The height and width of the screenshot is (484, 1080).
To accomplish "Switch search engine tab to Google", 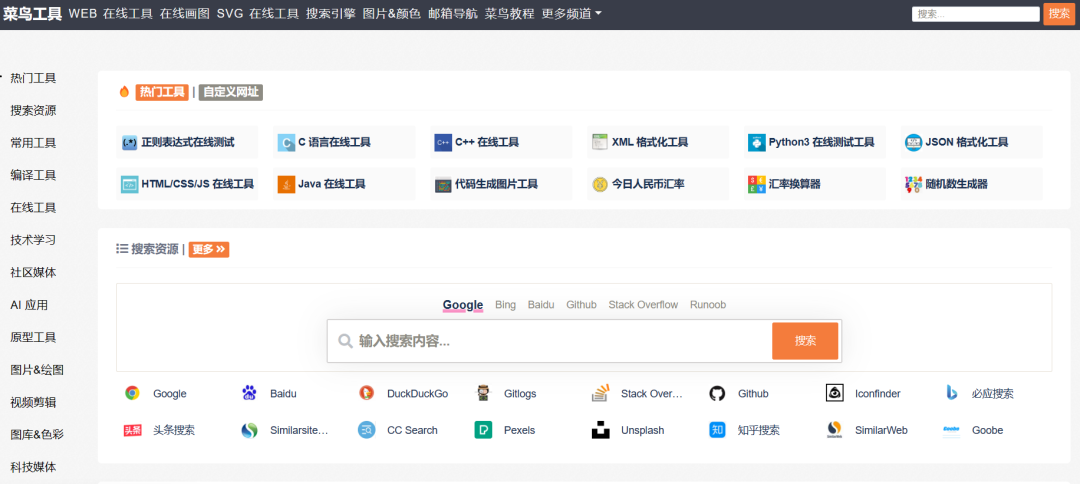I will 463,304.
